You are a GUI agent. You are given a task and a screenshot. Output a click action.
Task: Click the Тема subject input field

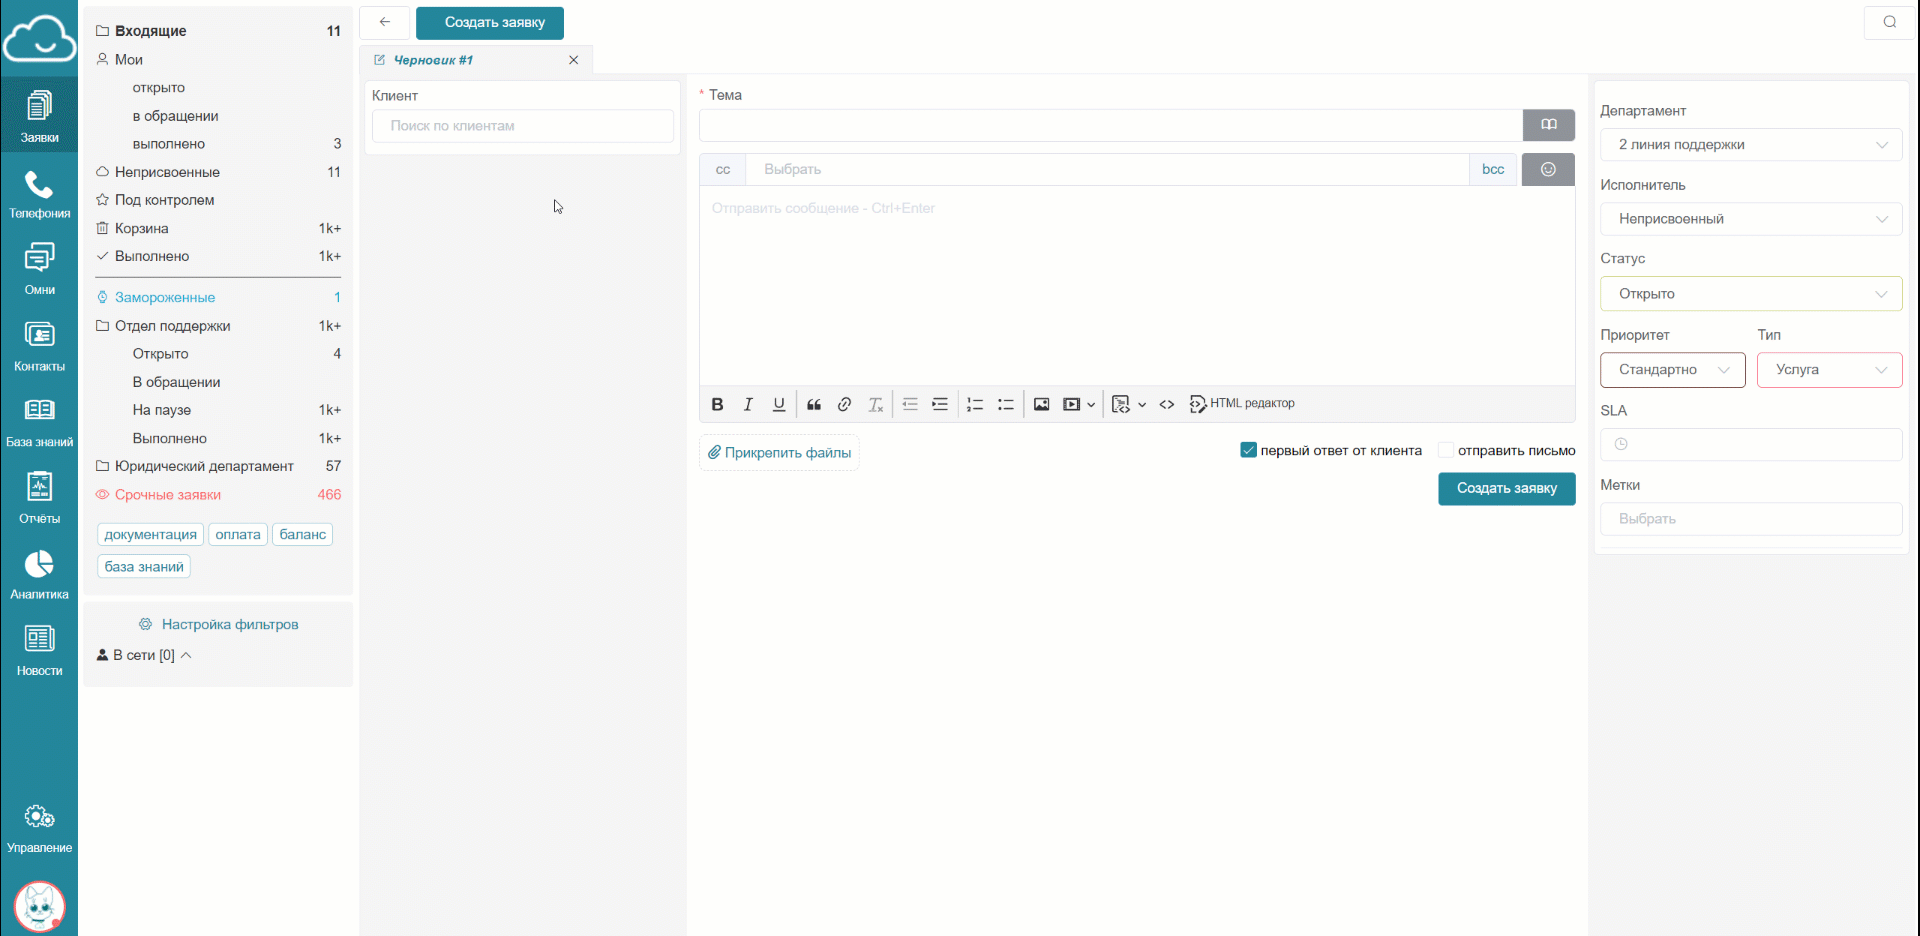click(x=1110, y=126)
